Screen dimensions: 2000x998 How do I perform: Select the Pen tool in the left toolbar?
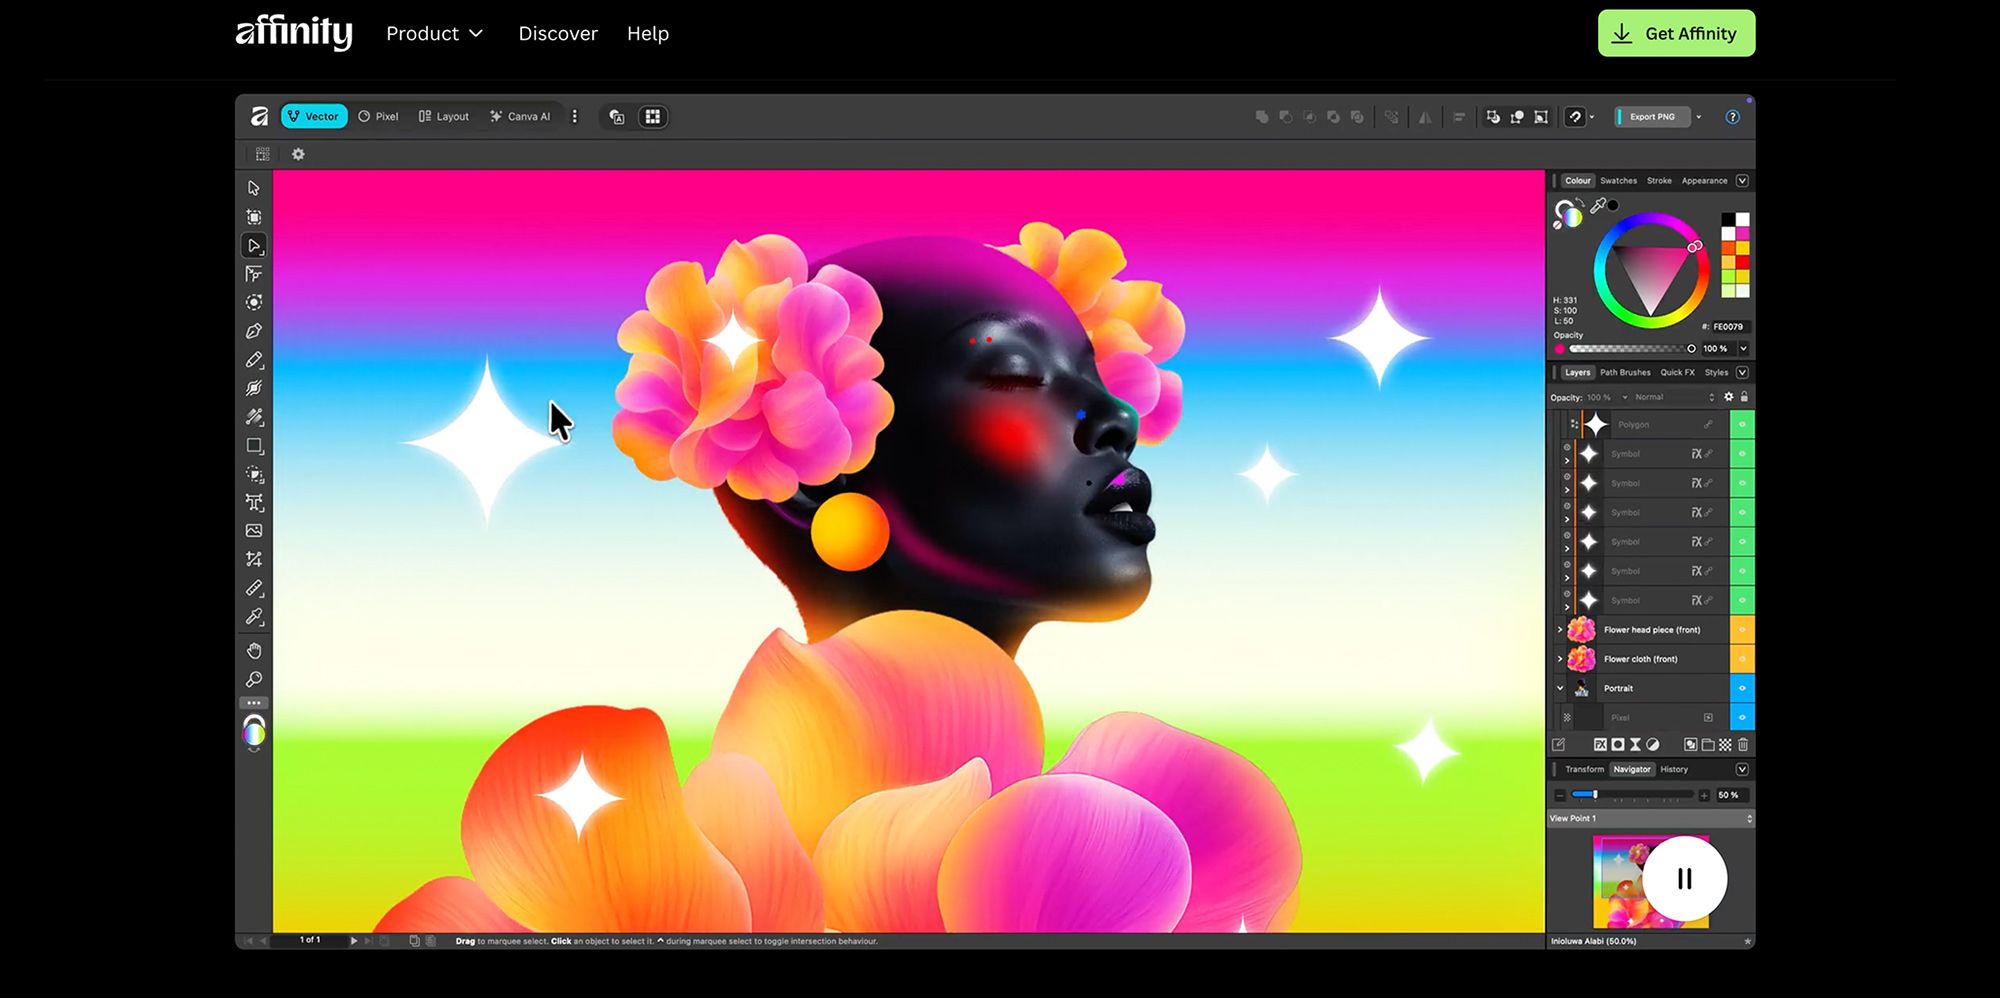[x=254, y=331]
